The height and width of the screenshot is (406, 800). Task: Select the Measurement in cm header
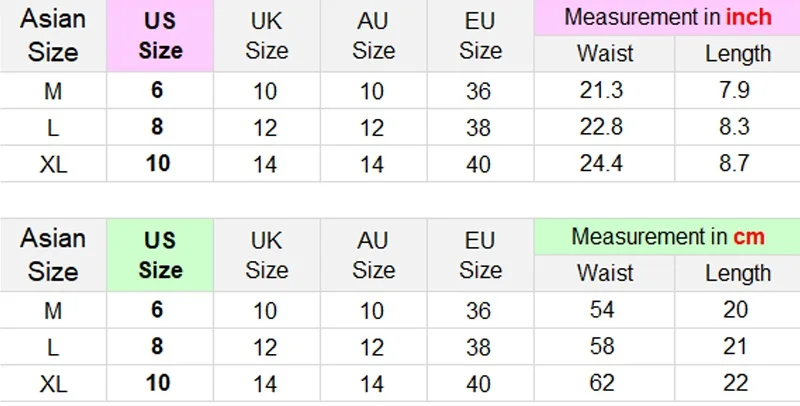coord(667,237)
